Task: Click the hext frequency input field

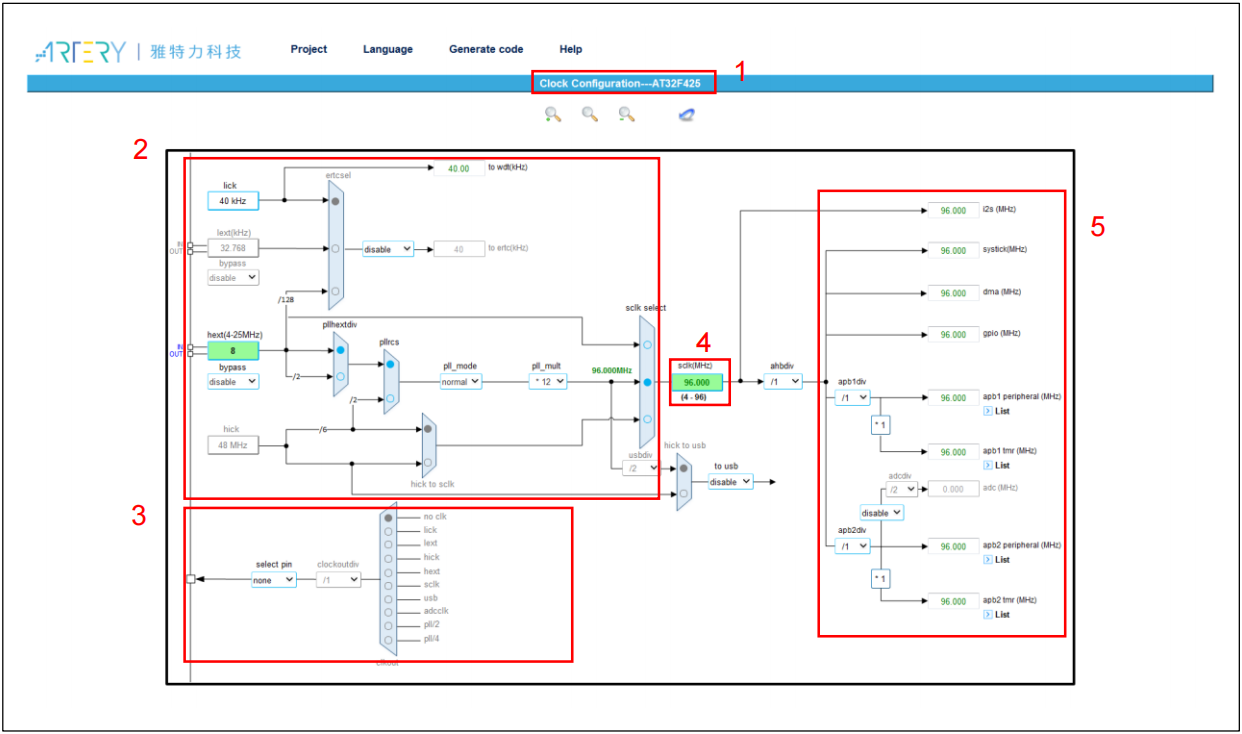Action: pyautogui.click(x=233, y=351)
